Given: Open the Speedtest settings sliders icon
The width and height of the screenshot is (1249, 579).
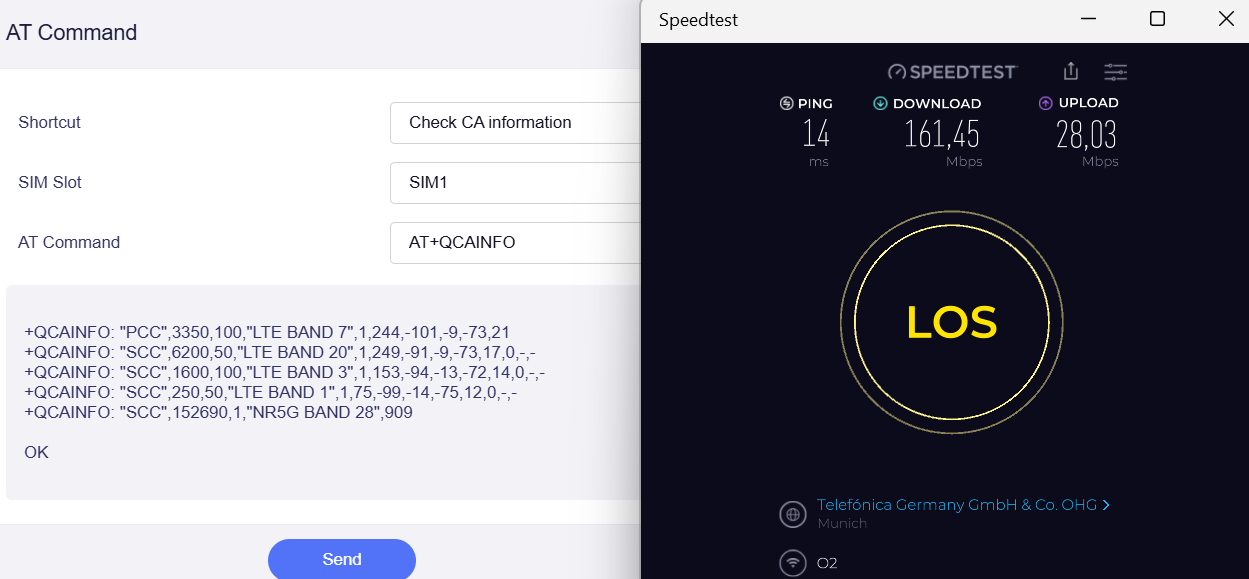Looking at the screenshot, I should coord(1115,71).
